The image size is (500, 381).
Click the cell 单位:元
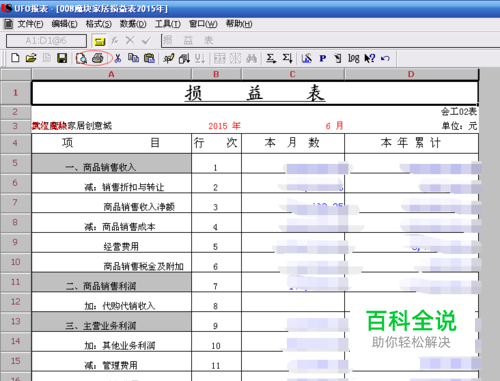tap(459, 126)
